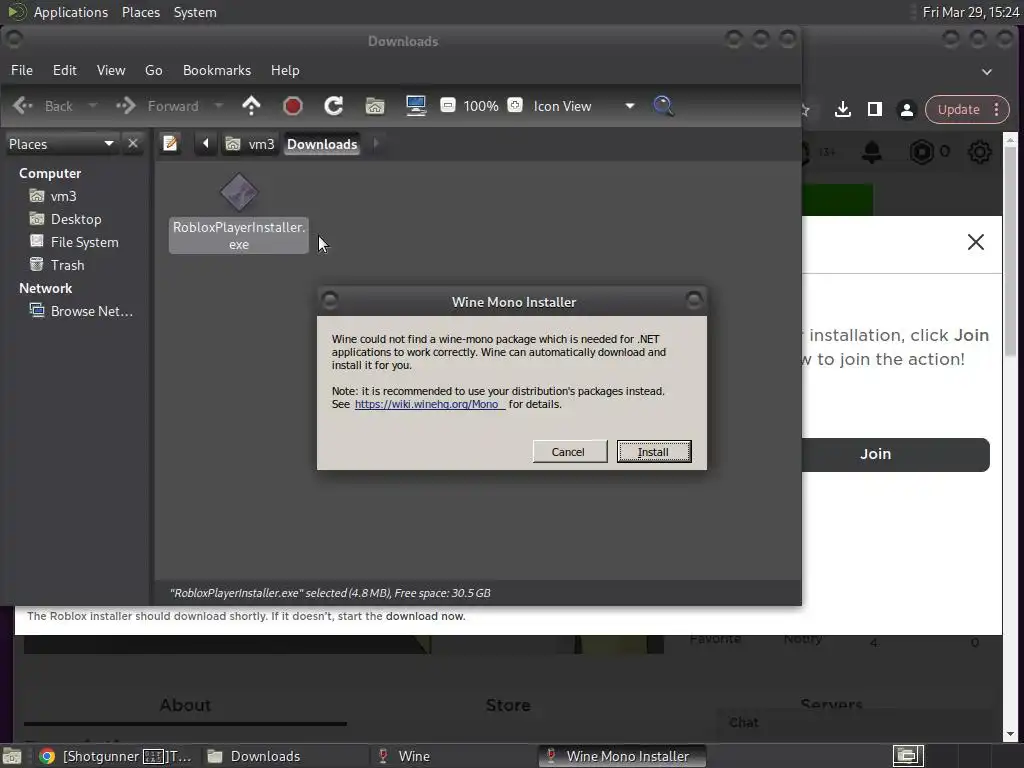
Task: Open the Help menu
Action: pos(285,71)
